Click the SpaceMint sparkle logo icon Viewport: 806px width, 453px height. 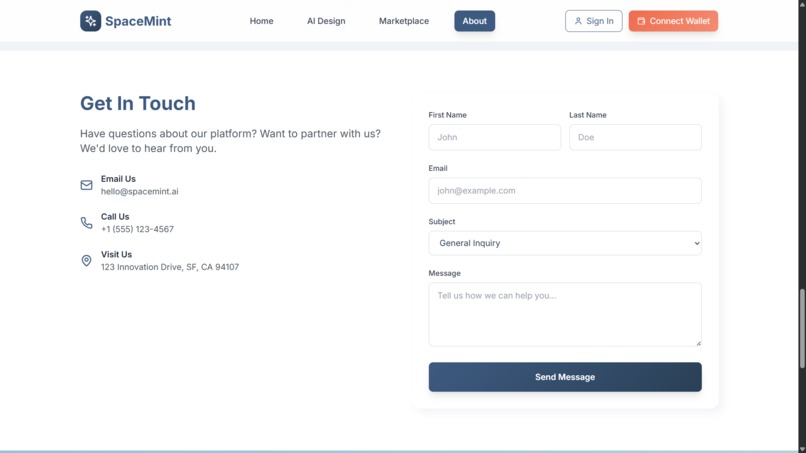tap(90, 21)
